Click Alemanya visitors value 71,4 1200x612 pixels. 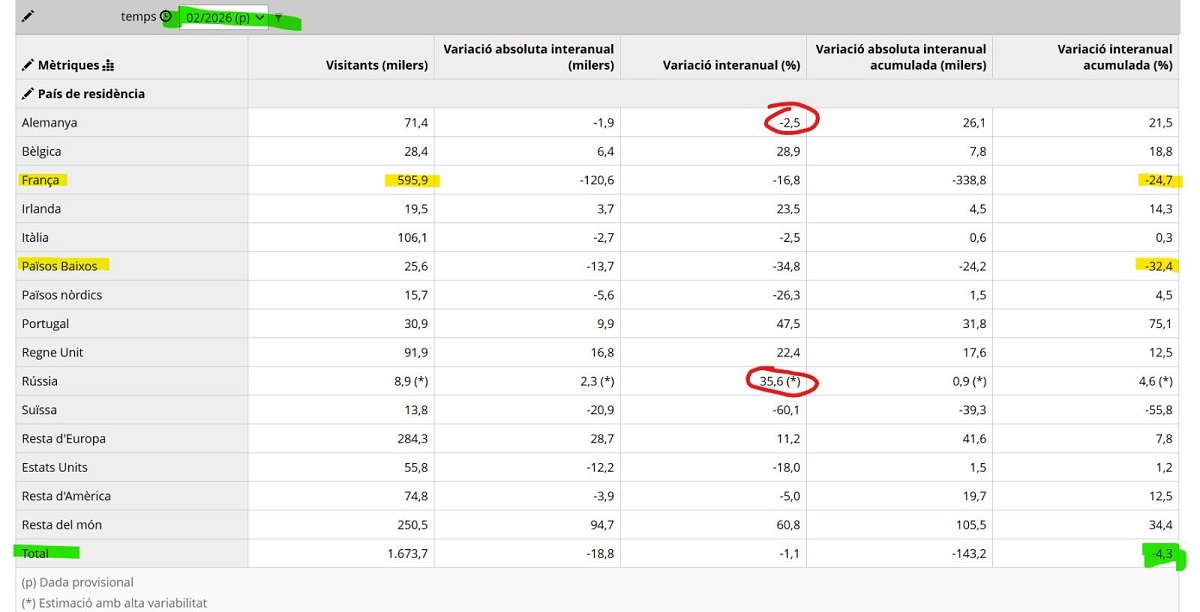click(415, 123)
